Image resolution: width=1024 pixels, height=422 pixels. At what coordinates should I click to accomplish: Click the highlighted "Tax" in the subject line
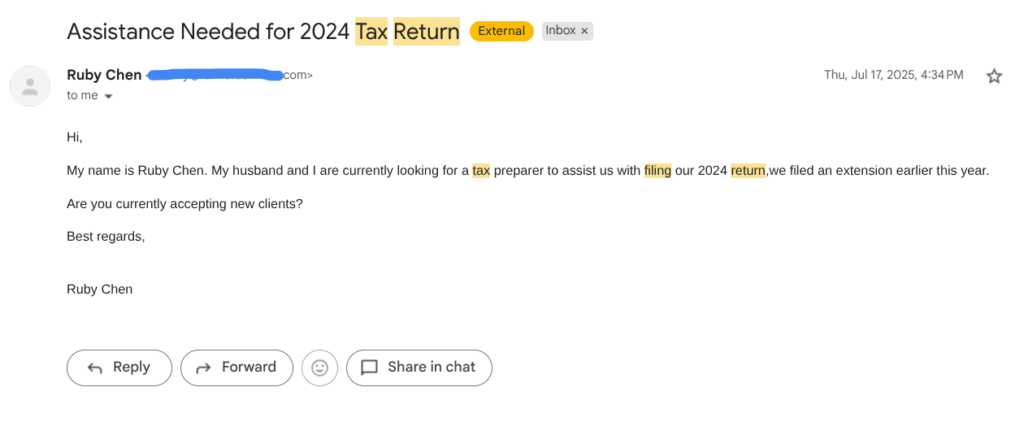pyautogui.click(x=371, y=32)
